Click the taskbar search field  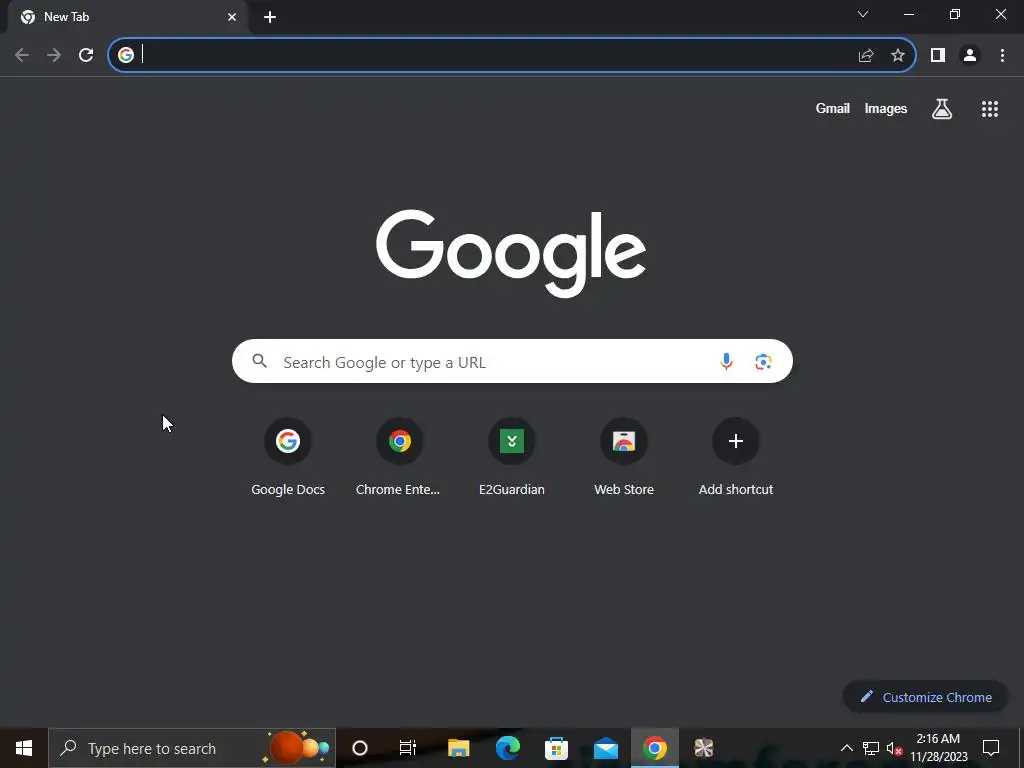pos(192,748)
